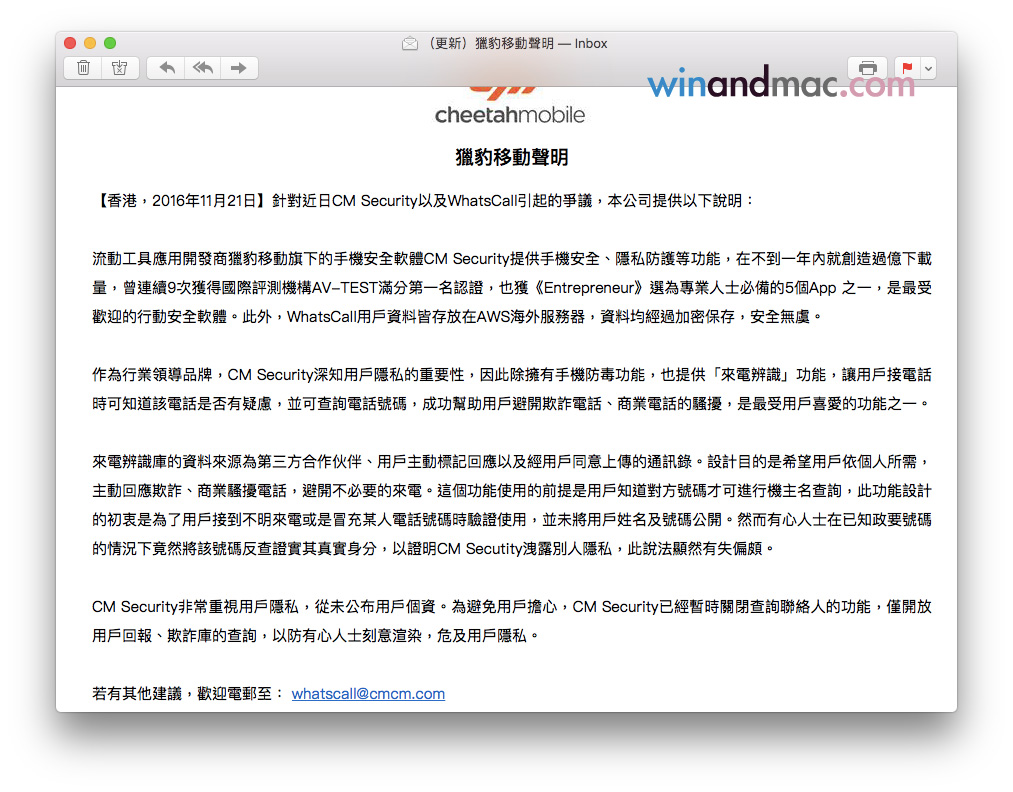This screenshot has width=1013, height=792.
Task: Flag the message with the red flag
Action: (x=907, y=68)
